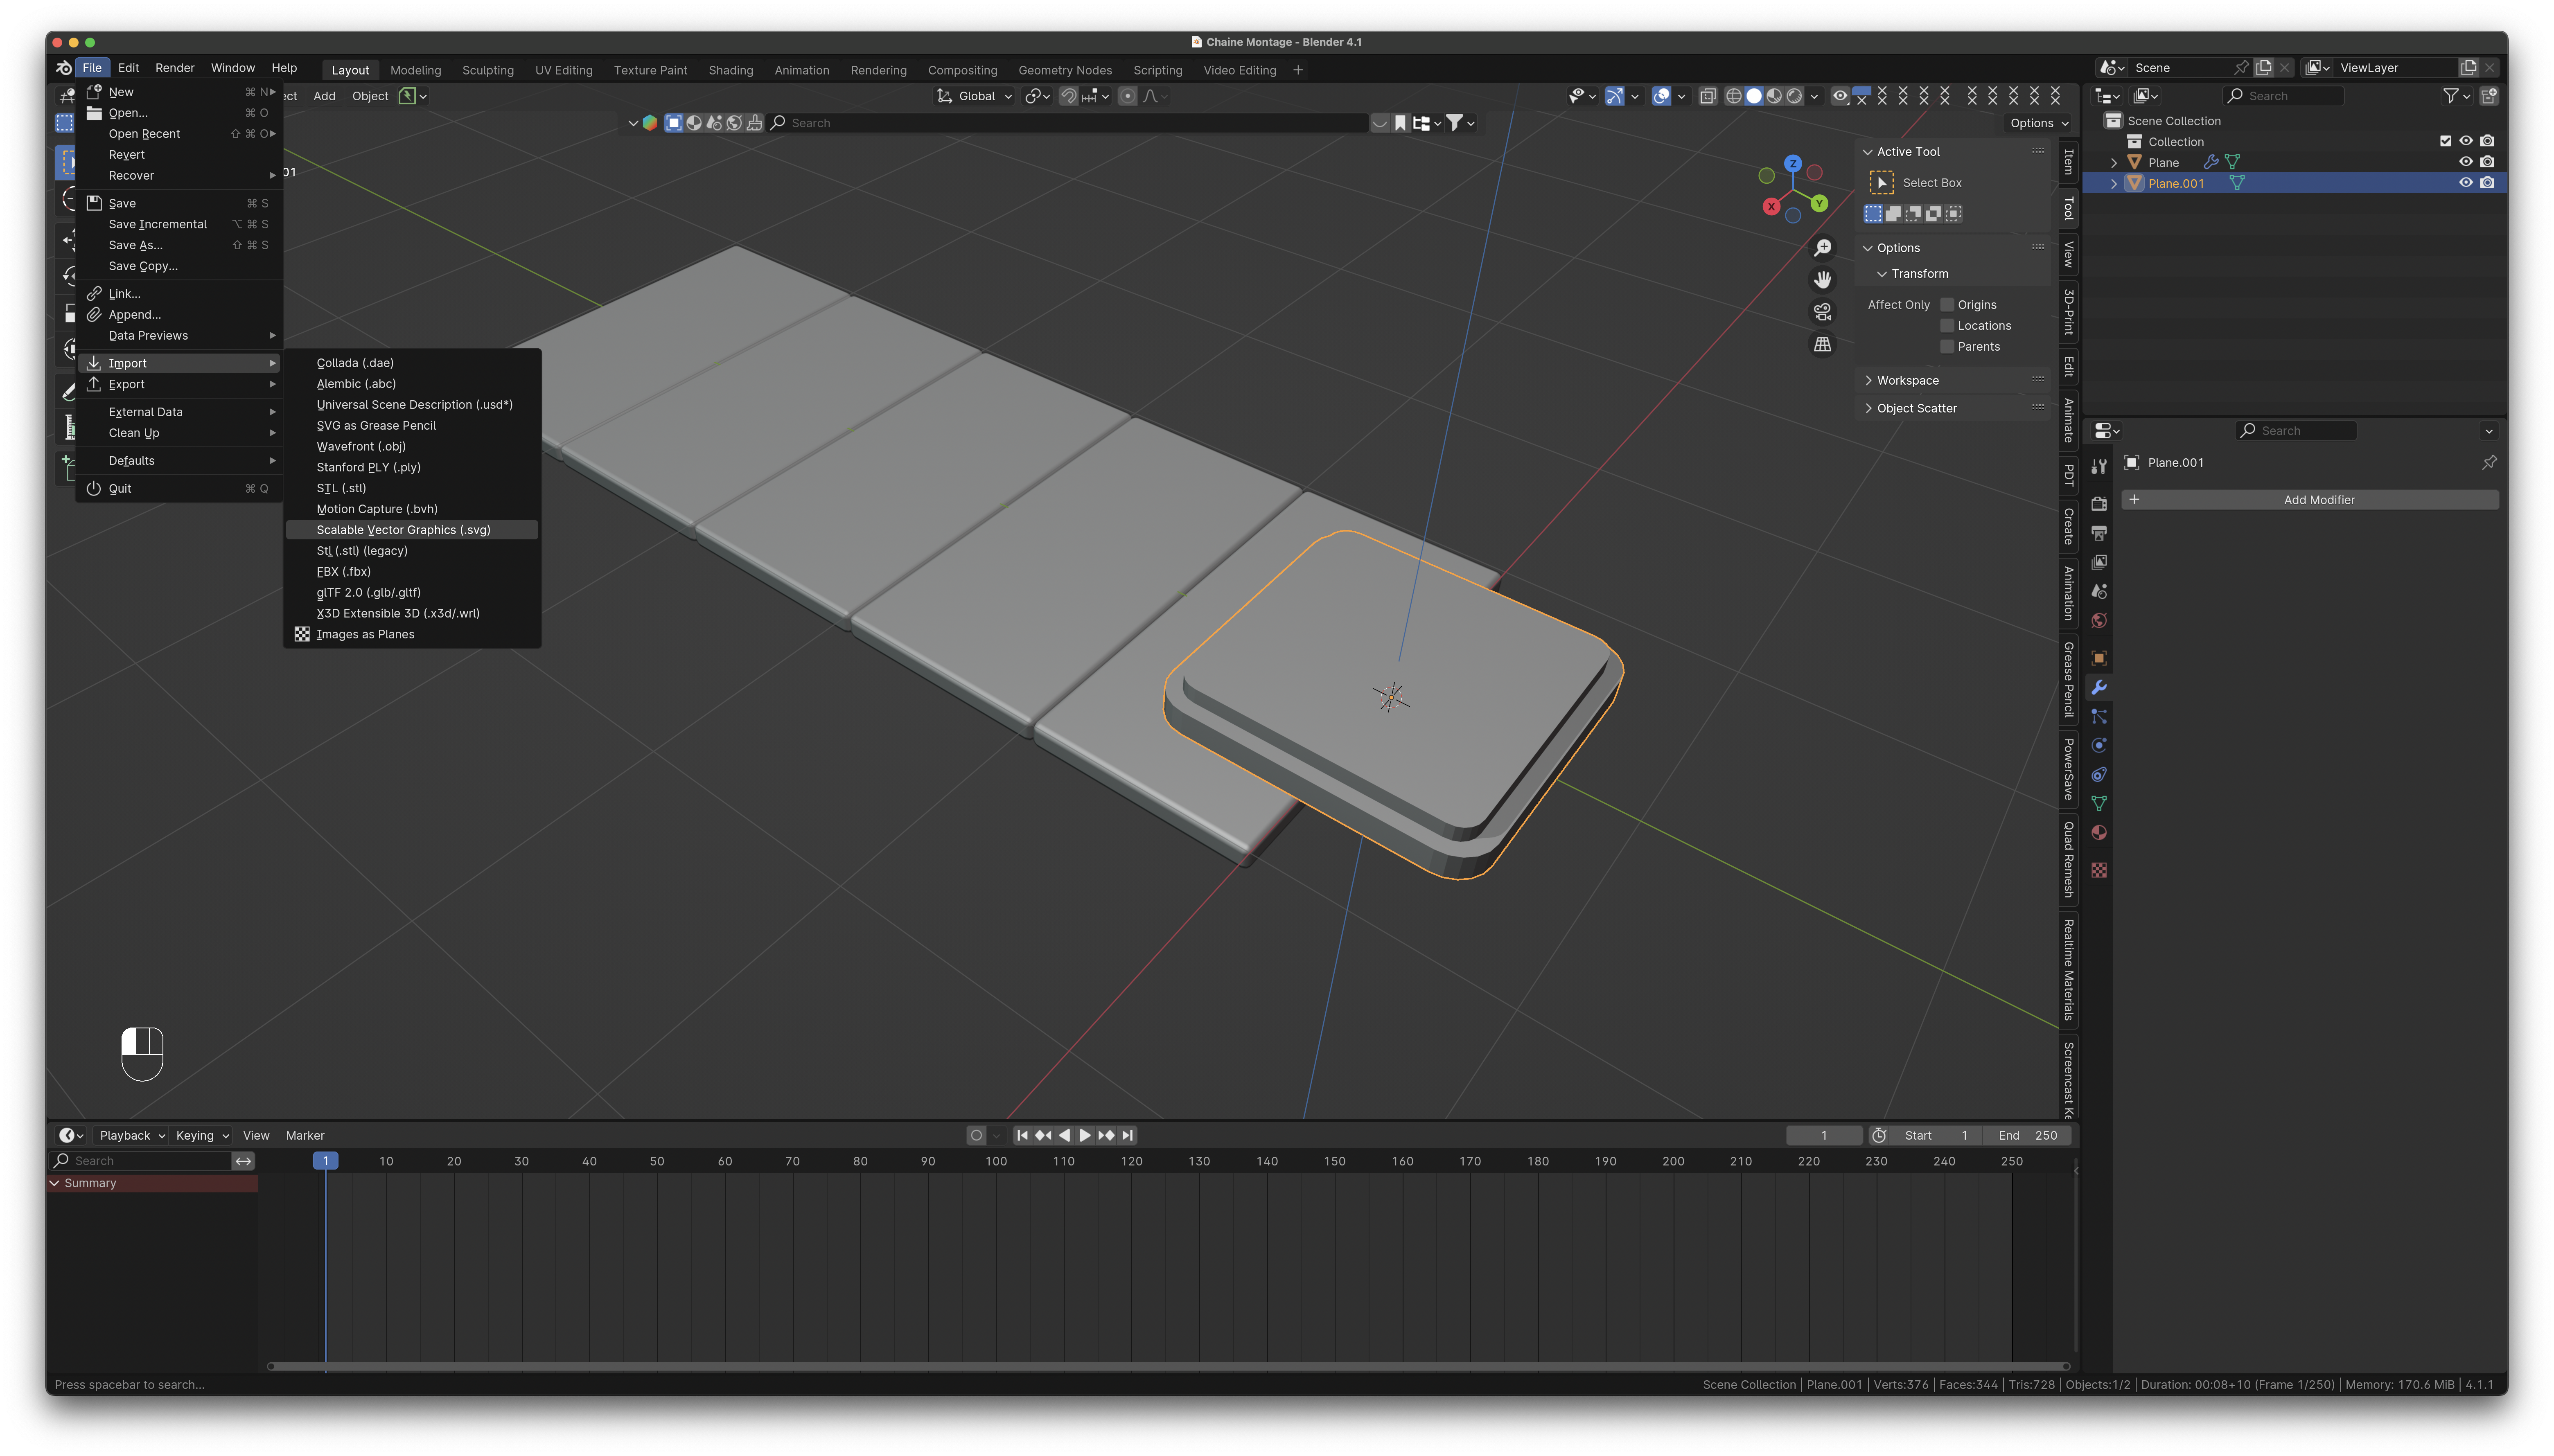Open the Playback dropdown in timeline
Viewport: 2554px width, 1456px height.
click(x=132, y=1135)
